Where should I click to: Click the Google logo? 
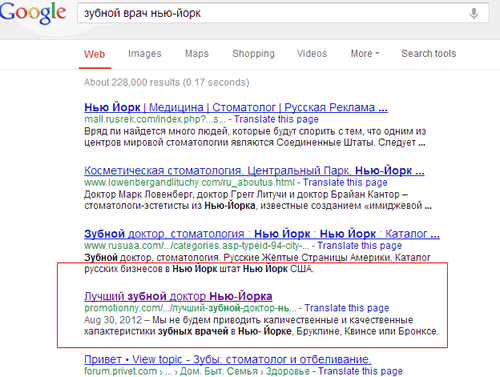[33, 13]
